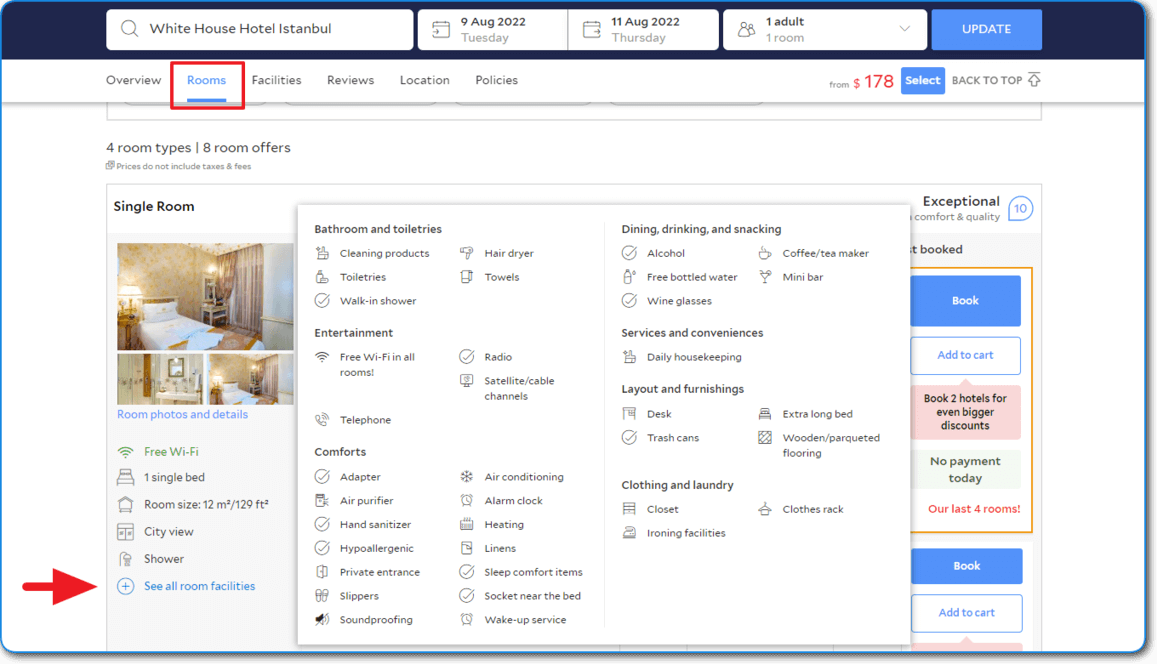This screenshot has height=664, width=1157.
Task: Click the Cleaning products icon
Action: pyautogui.click(x=322, y=253)
